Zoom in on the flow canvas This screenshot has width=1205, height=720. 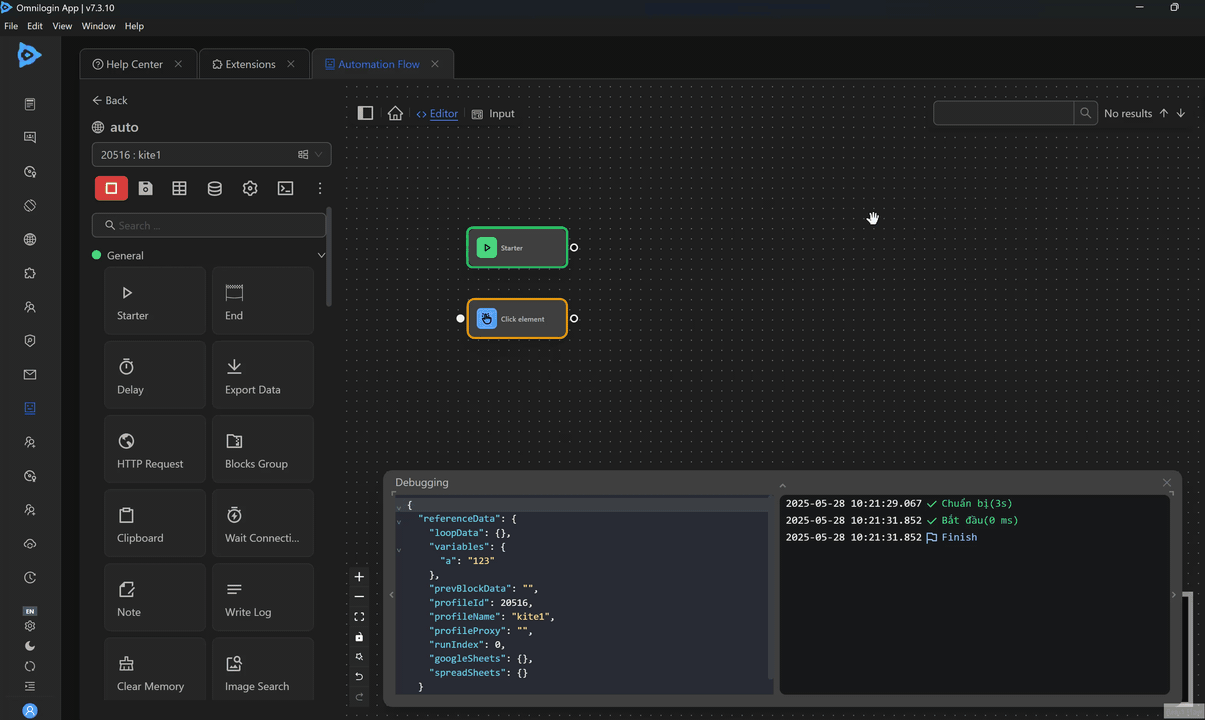tap(359, 577)
